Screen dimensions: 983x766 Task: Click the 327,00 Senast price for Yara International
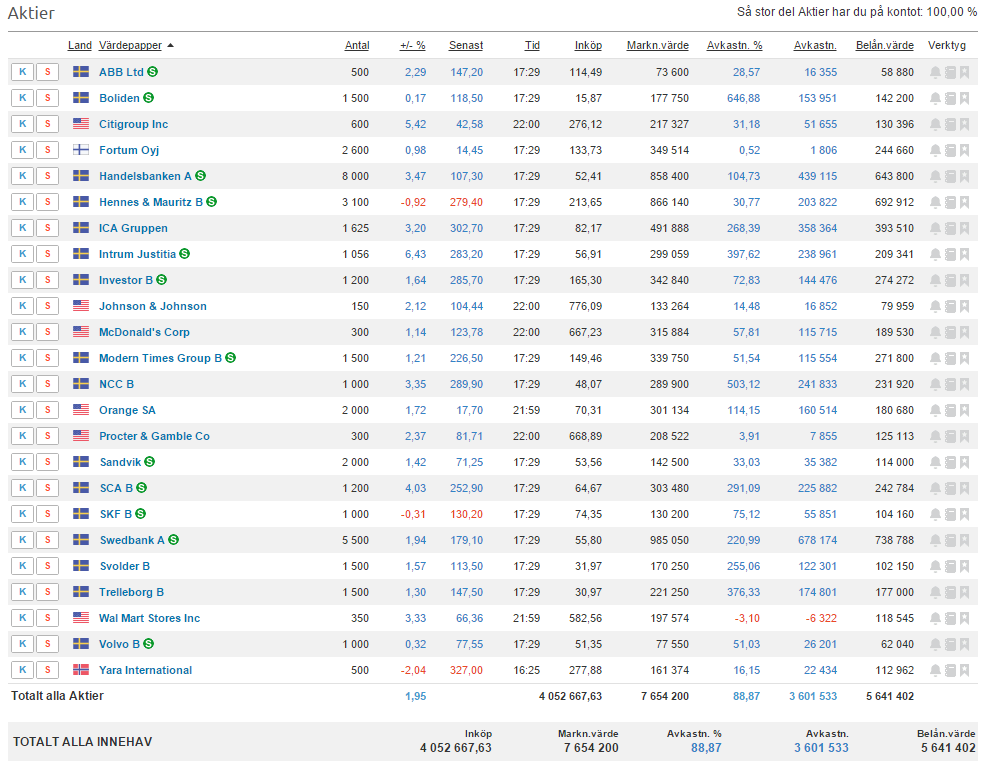466,670
